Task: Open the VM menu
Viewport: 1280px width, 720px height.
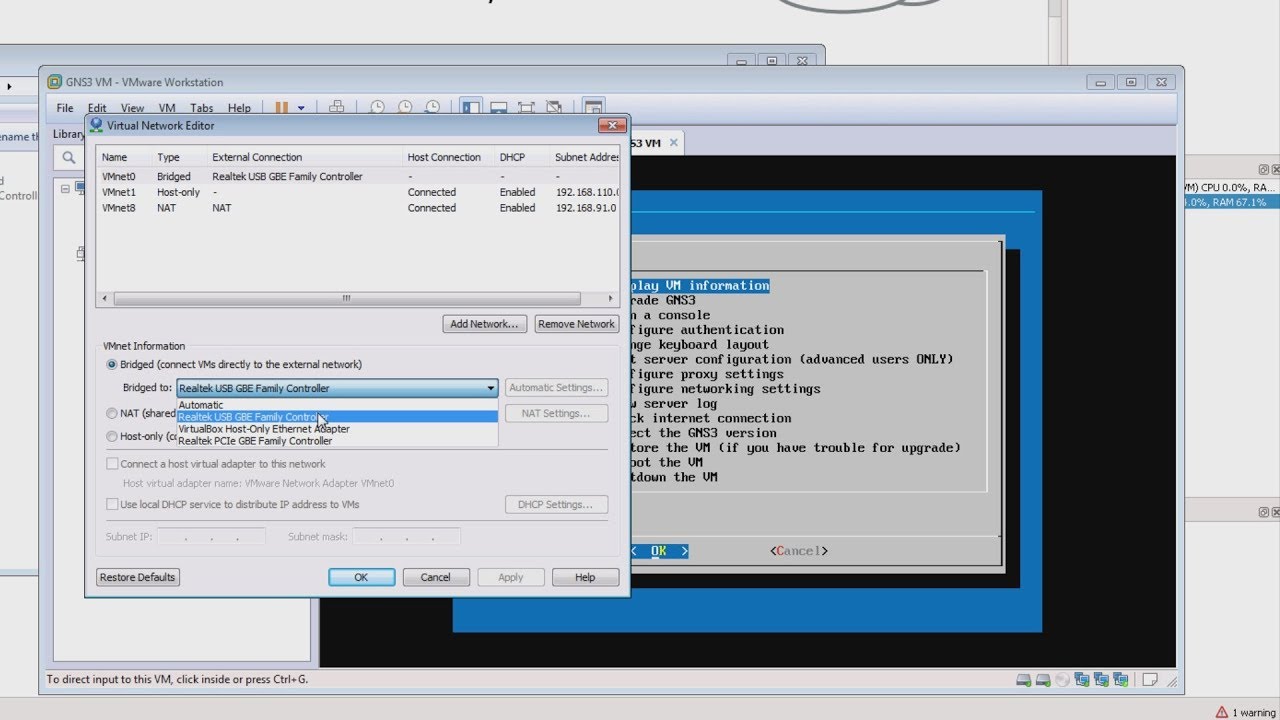Action: pyautogui.click(x=167, y=108)
